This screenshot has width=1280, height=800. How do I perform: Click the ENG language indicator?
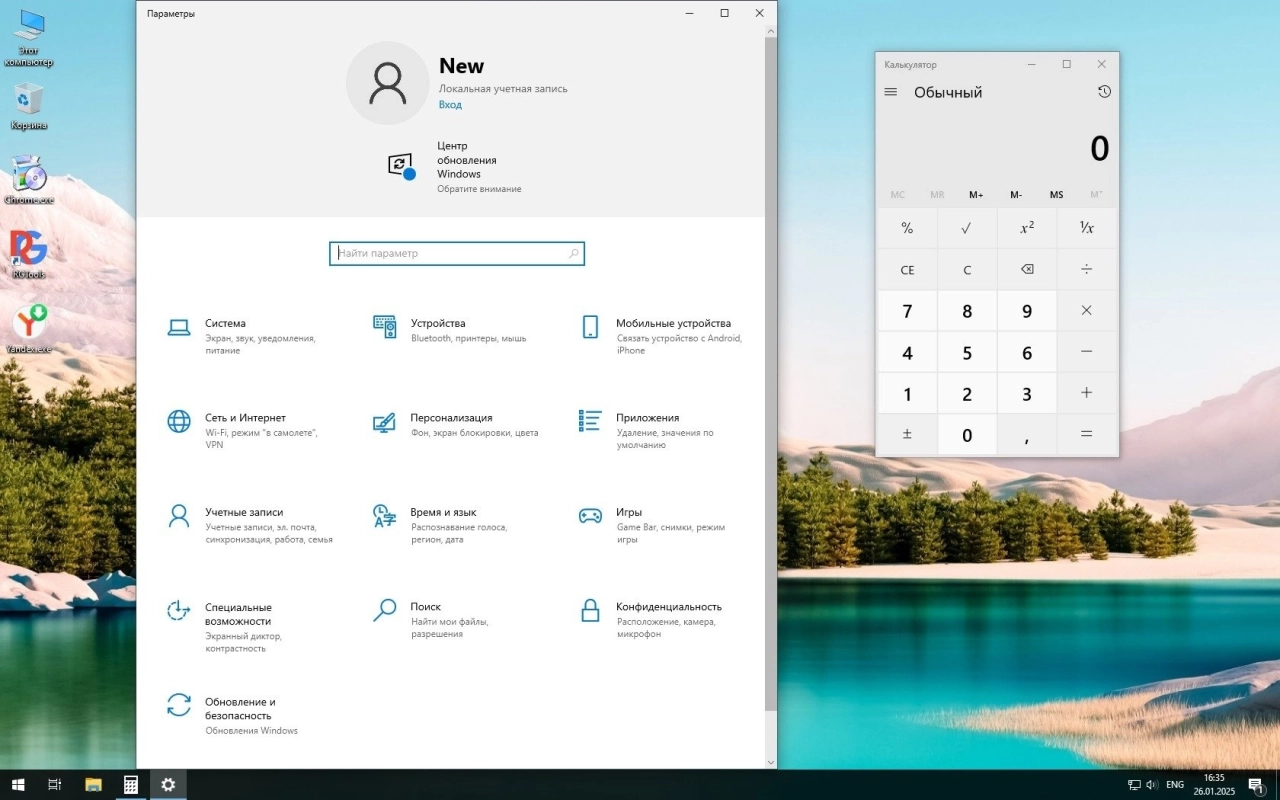click(1176, 785)
